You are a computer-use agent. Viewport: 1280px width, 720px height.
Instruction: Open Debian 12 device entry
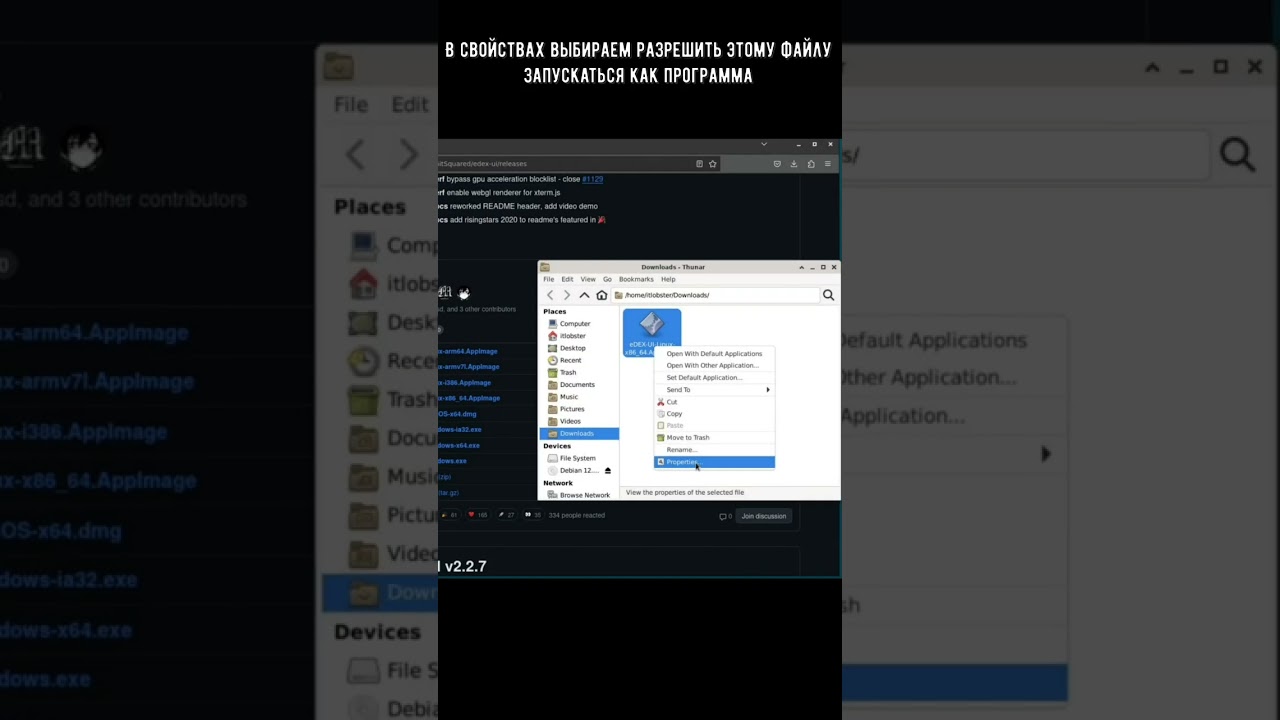tap(572, 470)
